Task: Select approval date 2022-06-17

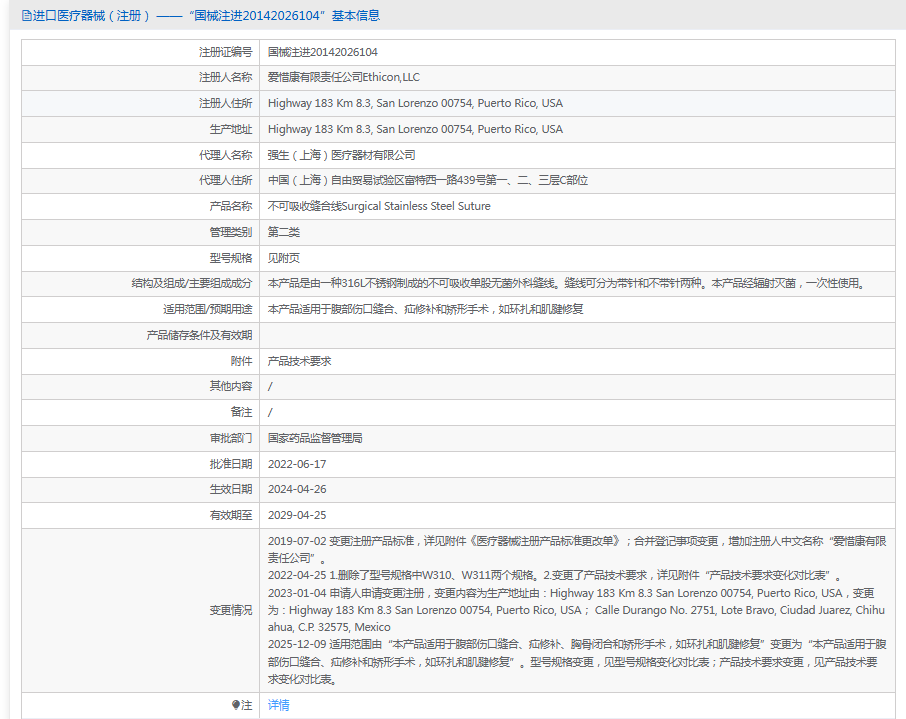Action: (x=297, y=464)
